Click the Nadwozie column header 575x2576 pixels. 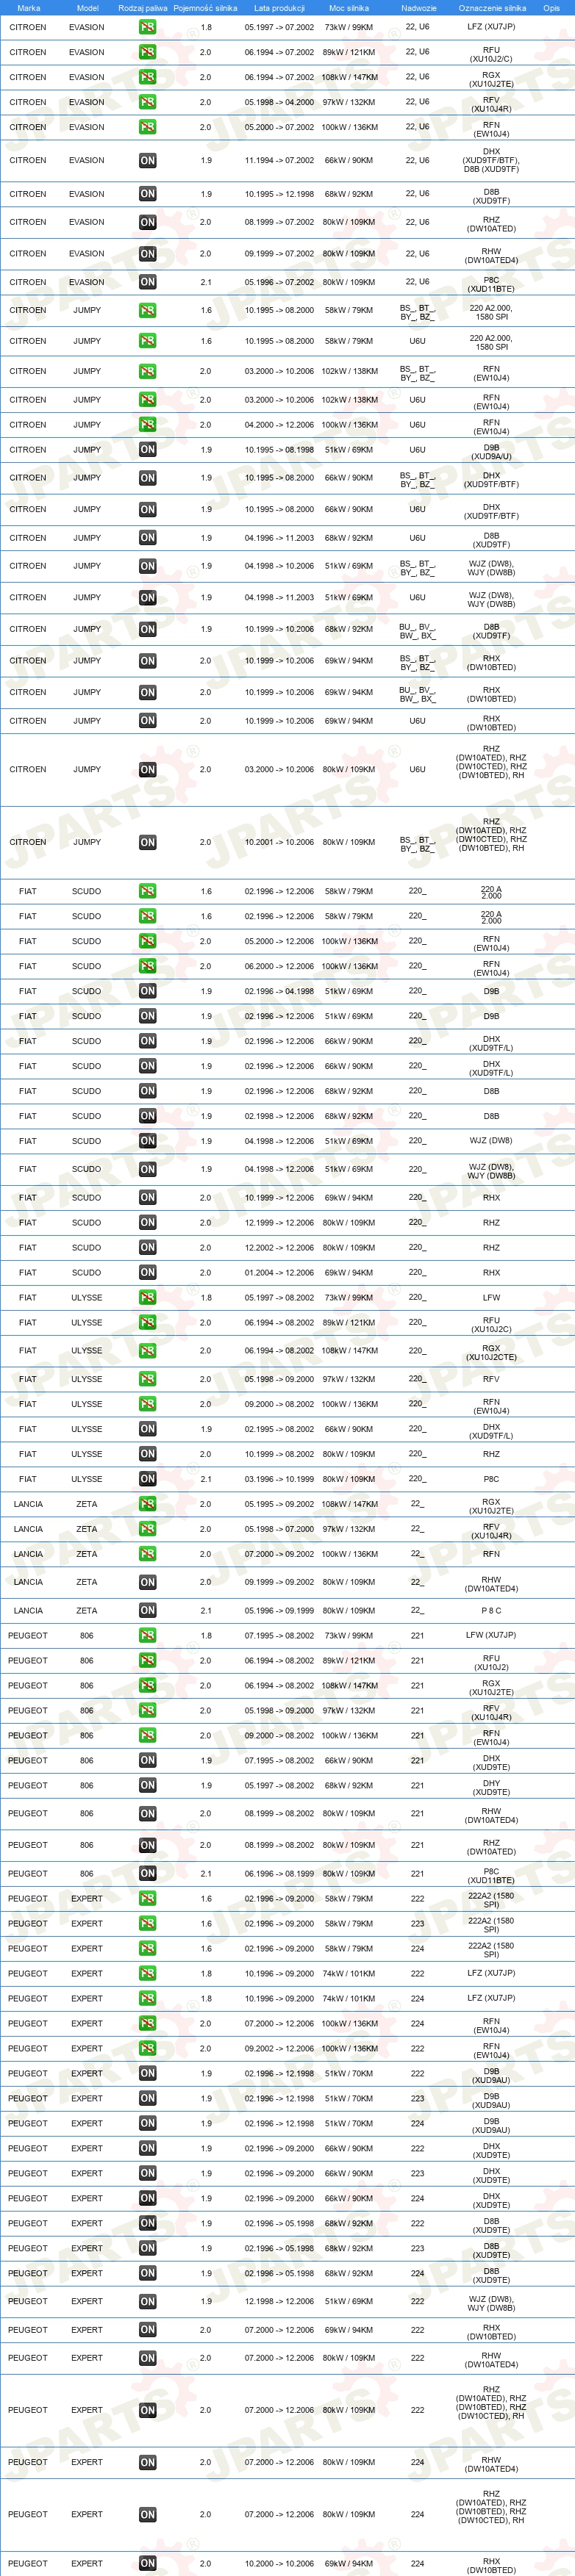pyautogui.click(x=419, y=8)
